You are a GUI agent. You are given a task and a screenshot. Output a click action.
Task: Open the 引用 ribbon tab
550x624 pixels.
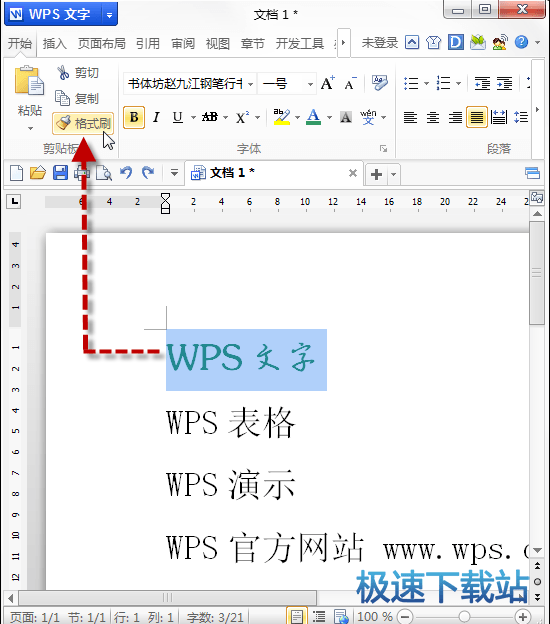[x=148, y=43]
